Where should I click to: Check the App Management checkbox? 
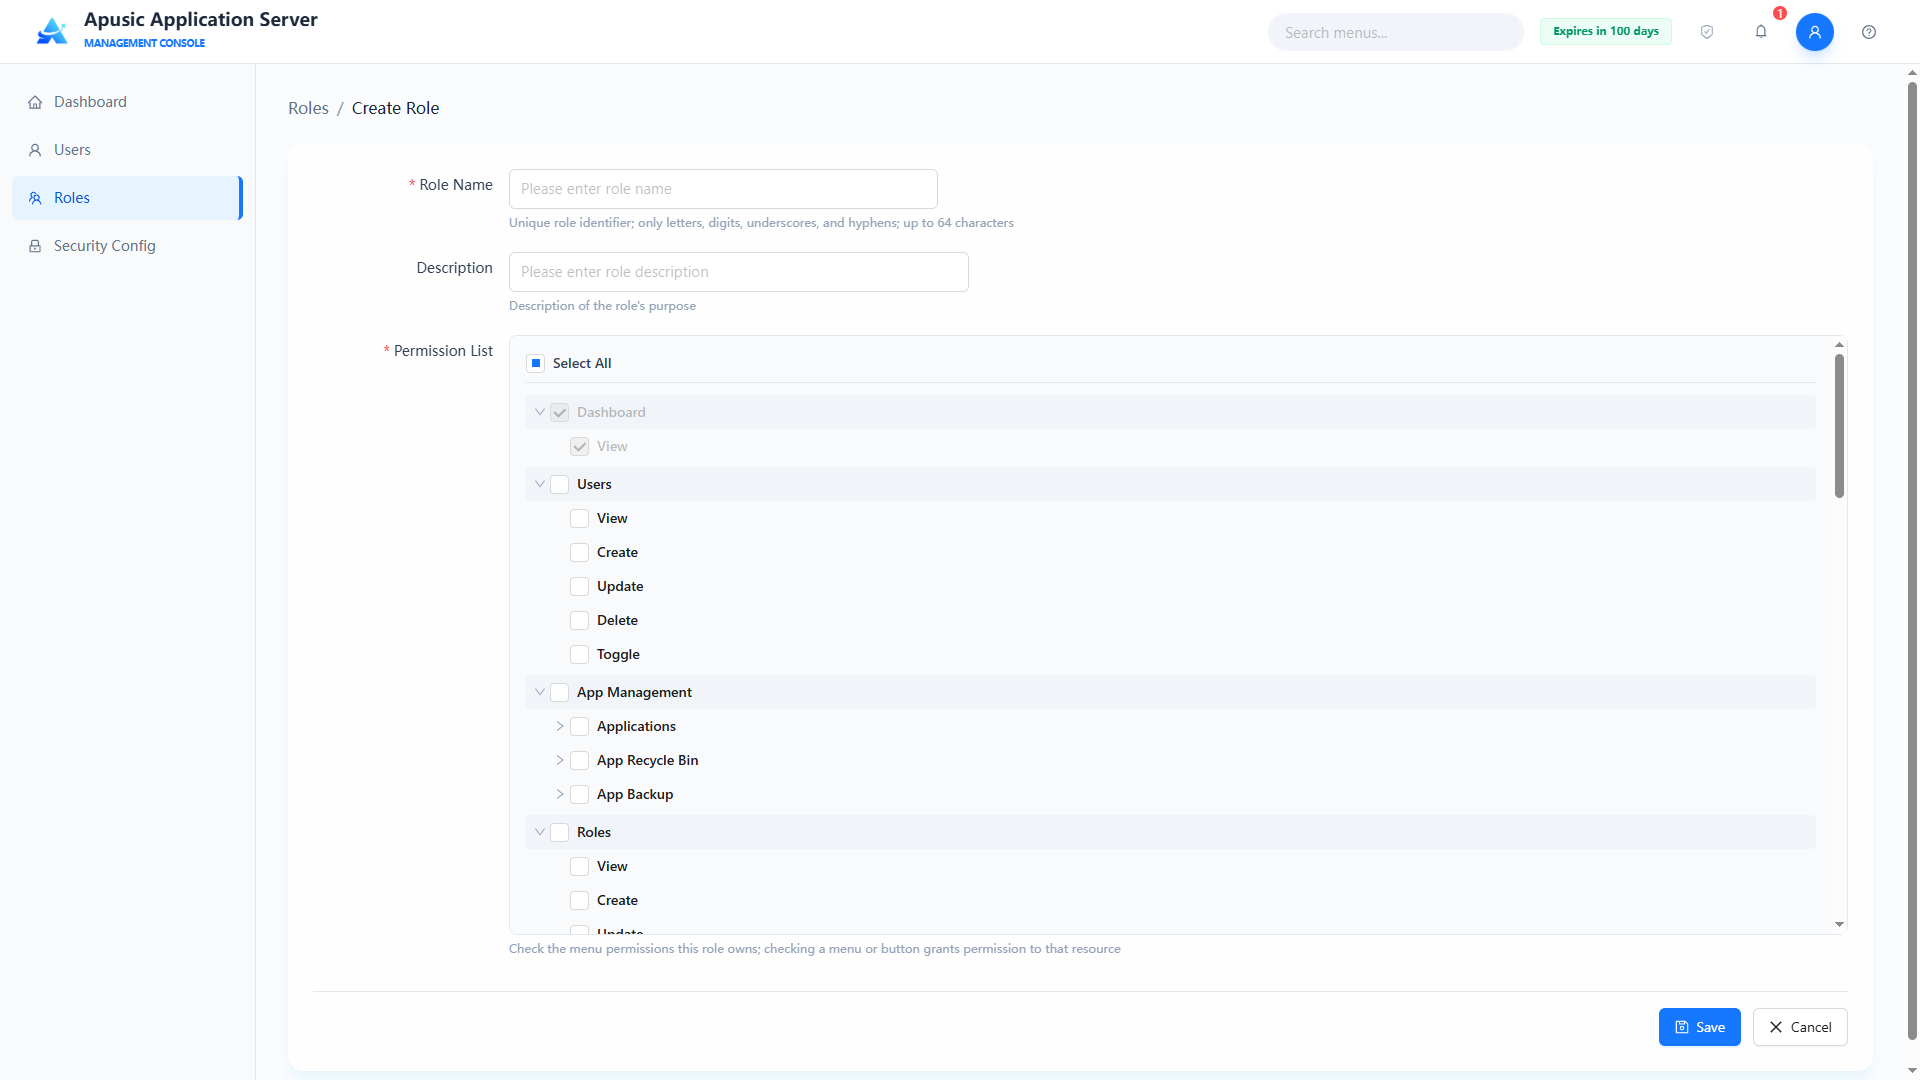(x=560, y=692)
